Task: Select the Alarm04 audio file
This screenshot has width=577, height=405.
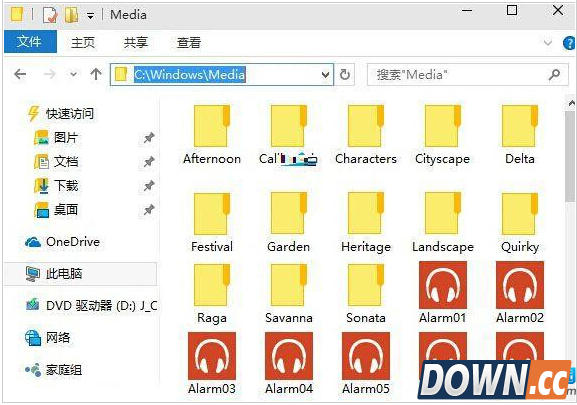Action: click(x=288, y=363)
